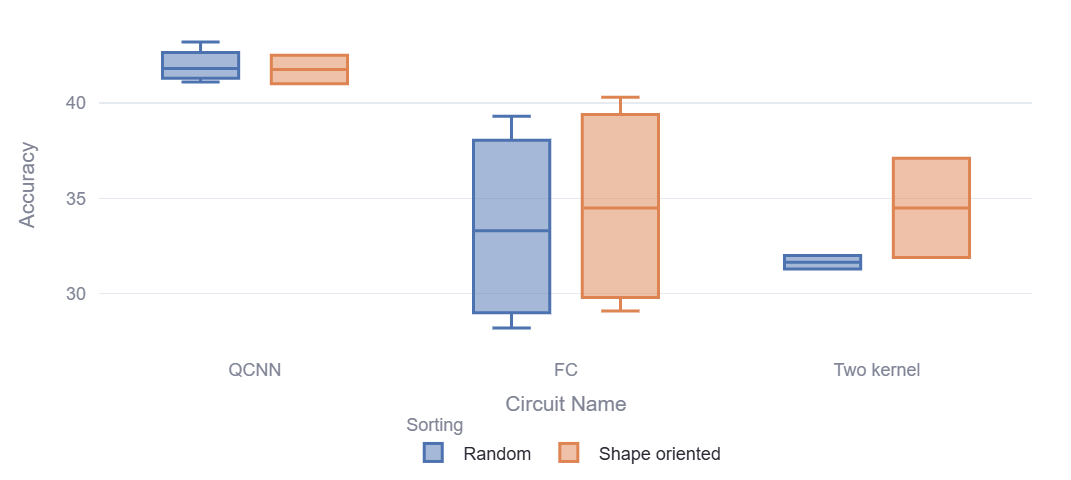Select the blue Random box for Two kernel
The height and width of the screenshot is (480, 1071).
pos(823,262)
